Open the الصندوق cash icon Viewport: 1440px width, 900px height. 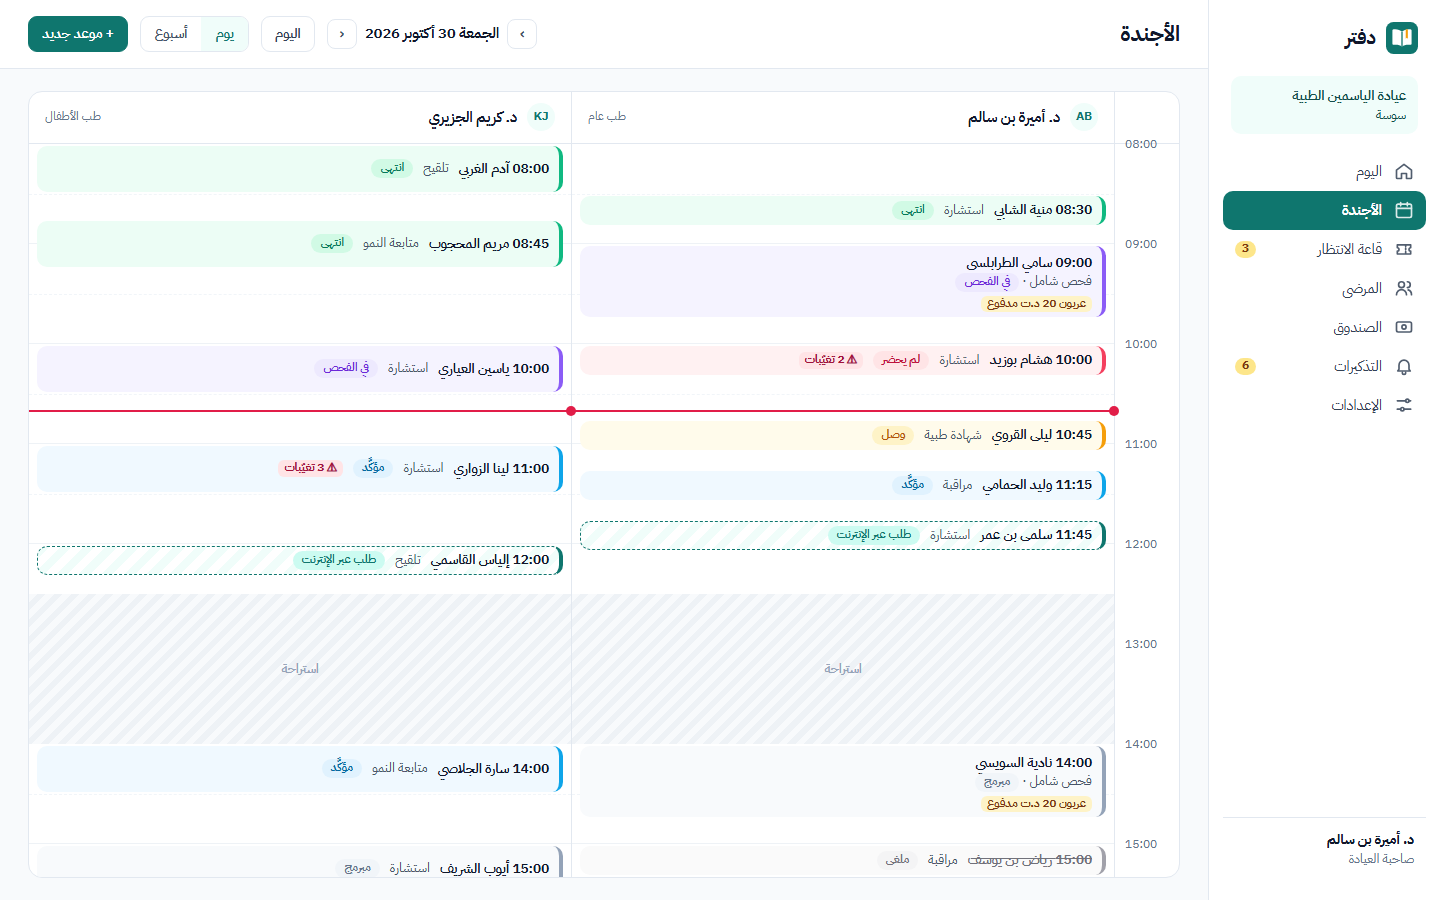tap(1404, 328)
